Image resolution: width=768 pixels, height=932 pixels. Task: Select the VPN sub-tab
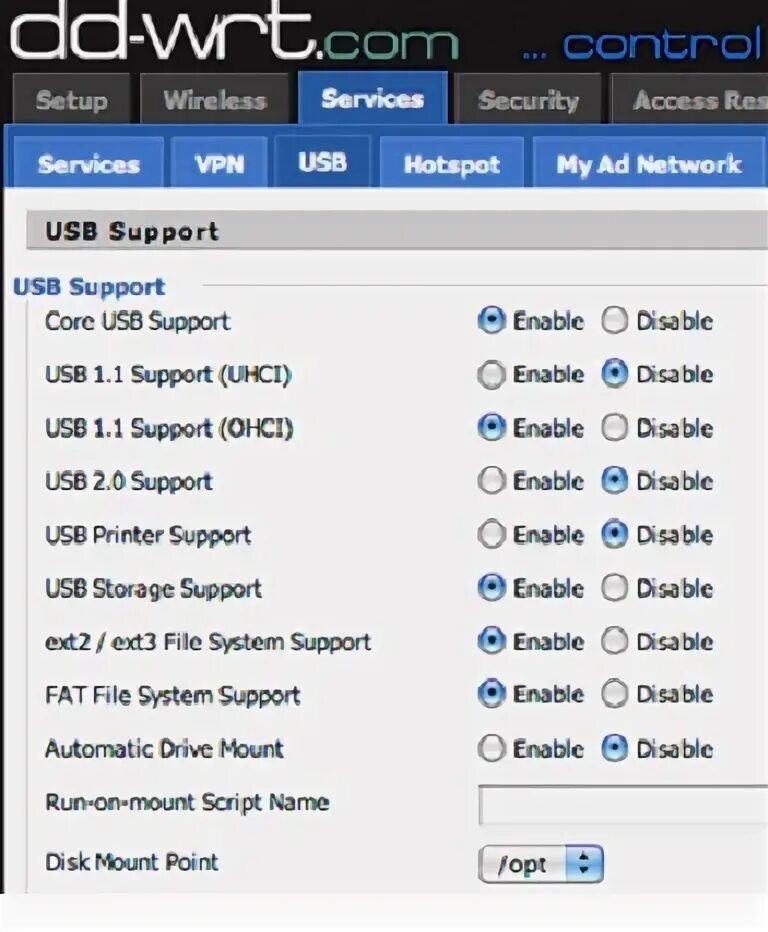(219, 164)
